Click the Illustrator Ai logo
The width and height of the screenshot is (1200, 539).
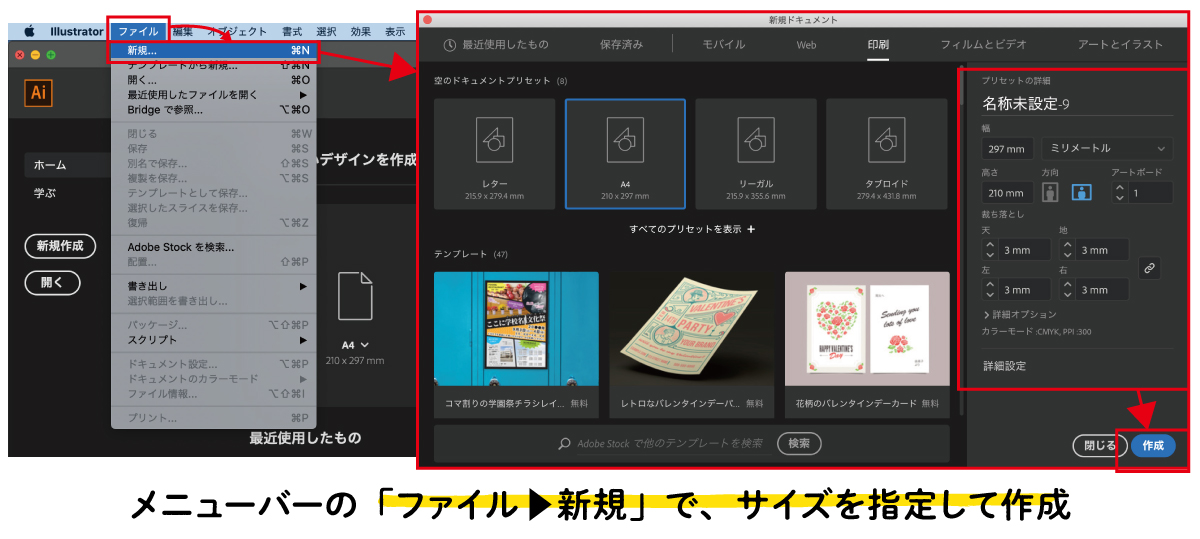pos(39,93)
